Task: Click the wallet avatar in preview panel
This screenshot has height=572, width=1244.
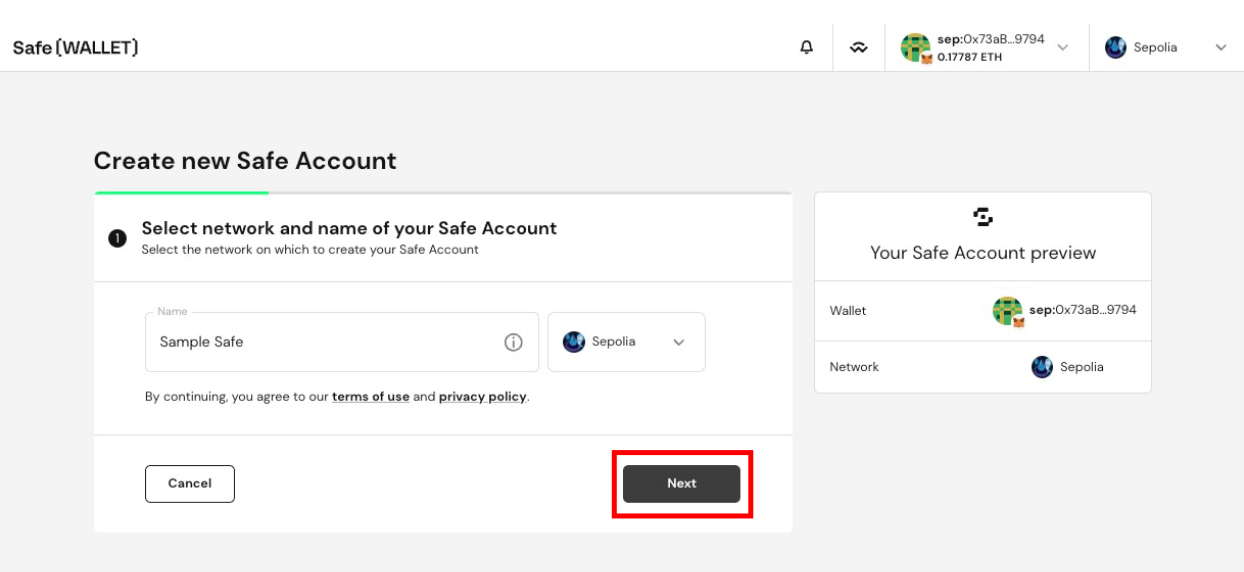Action: point(1008,311)
